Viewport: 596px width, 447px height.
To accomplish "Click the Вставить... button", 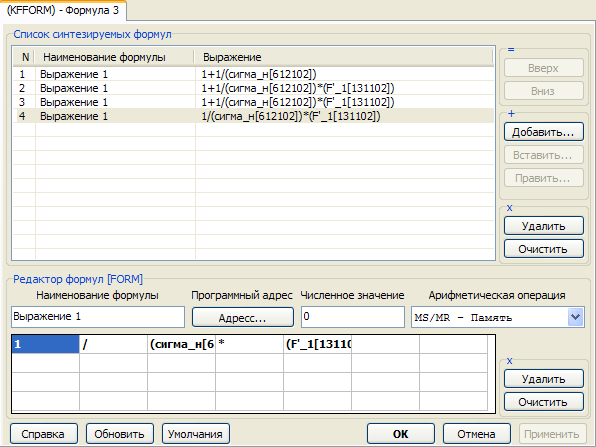I will [x=544, y=155].
